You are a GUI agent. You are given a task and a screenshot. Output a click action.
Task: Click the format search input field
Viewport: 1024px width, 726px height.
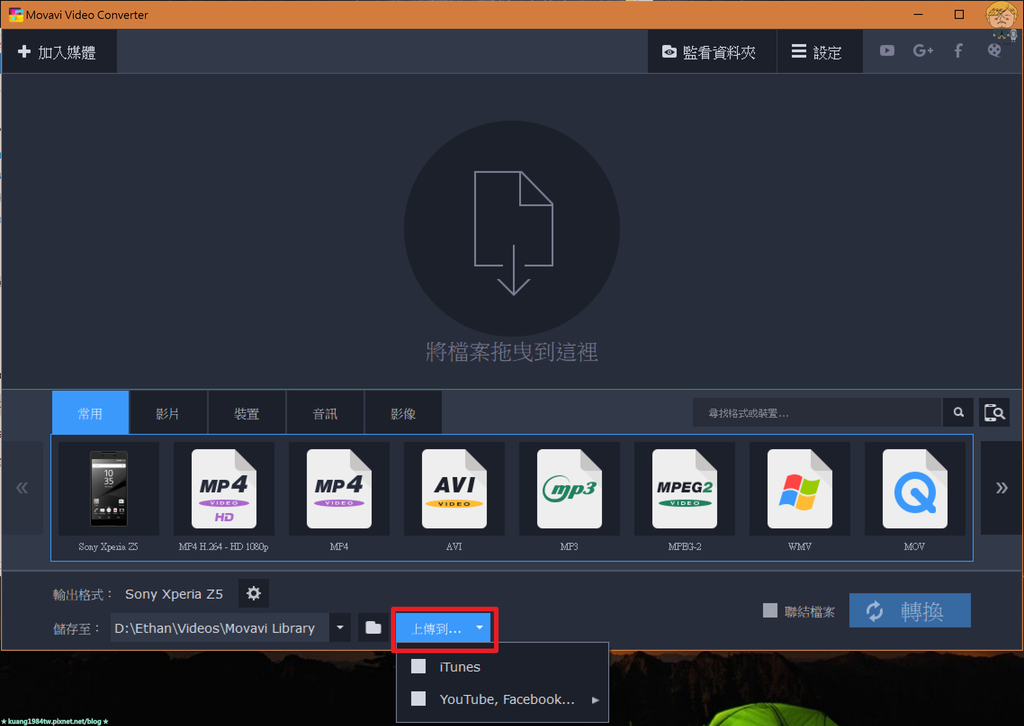tap(817, 413)
